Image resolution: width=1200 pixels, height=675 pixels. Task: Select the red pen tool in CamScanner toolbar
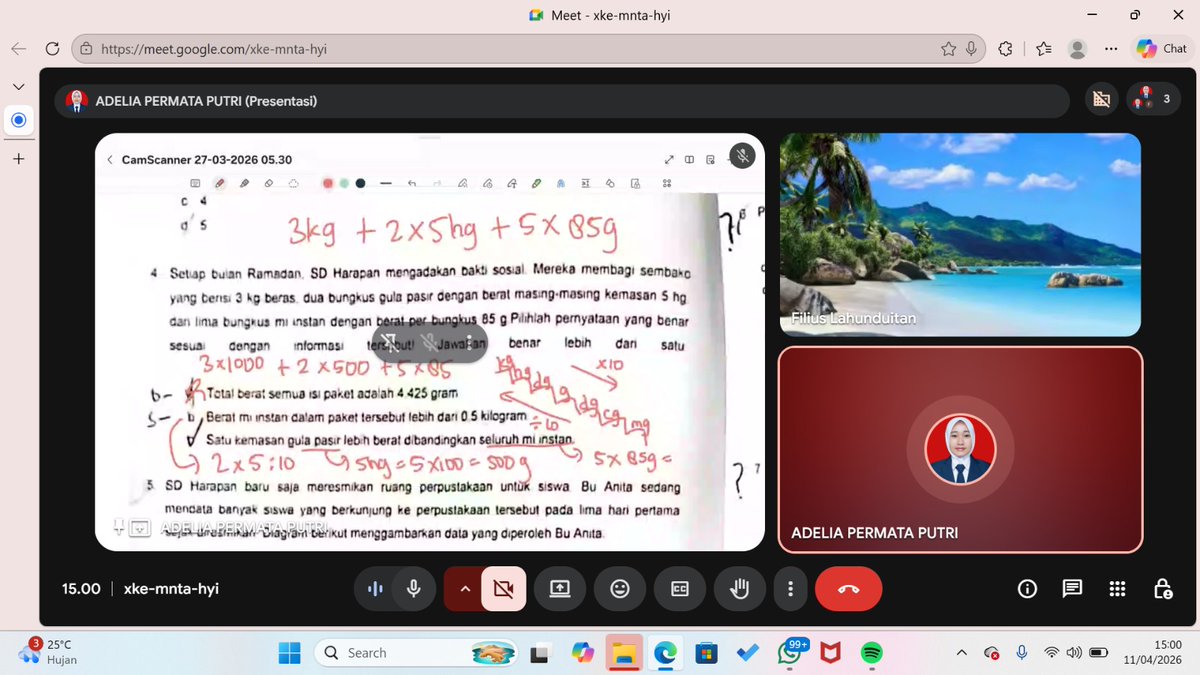218,183
